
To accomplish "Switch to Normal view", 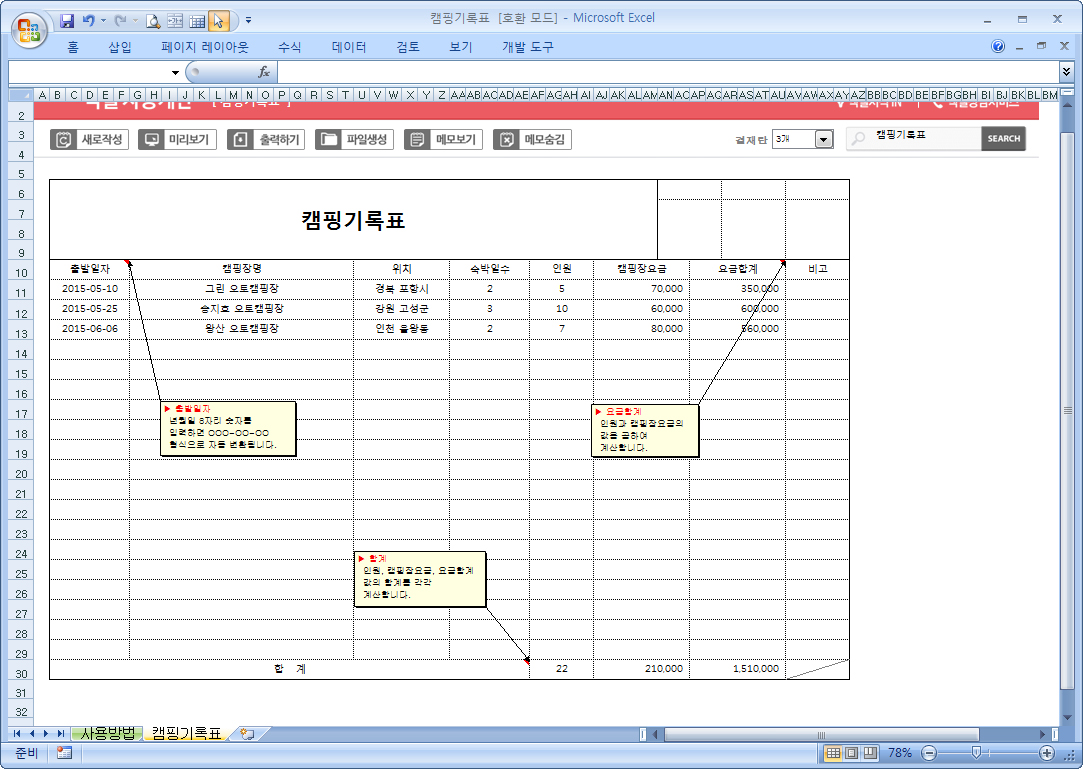I will [834, 753].
